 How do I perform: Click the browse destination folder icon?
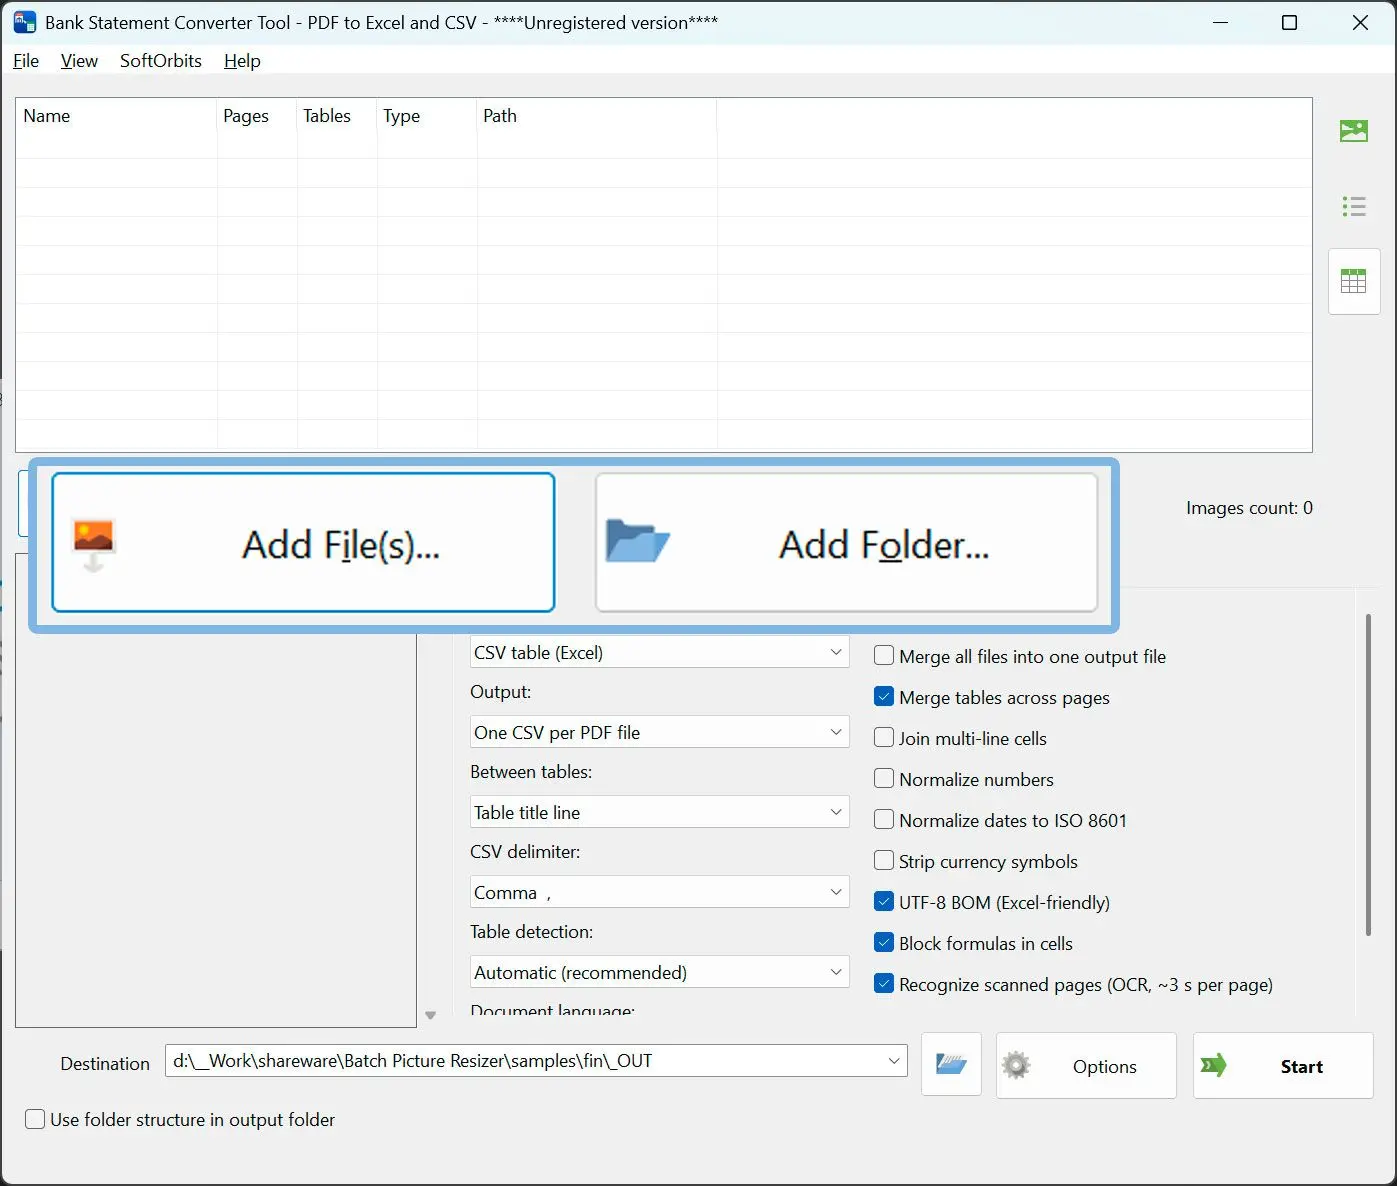coord(951,1065)
